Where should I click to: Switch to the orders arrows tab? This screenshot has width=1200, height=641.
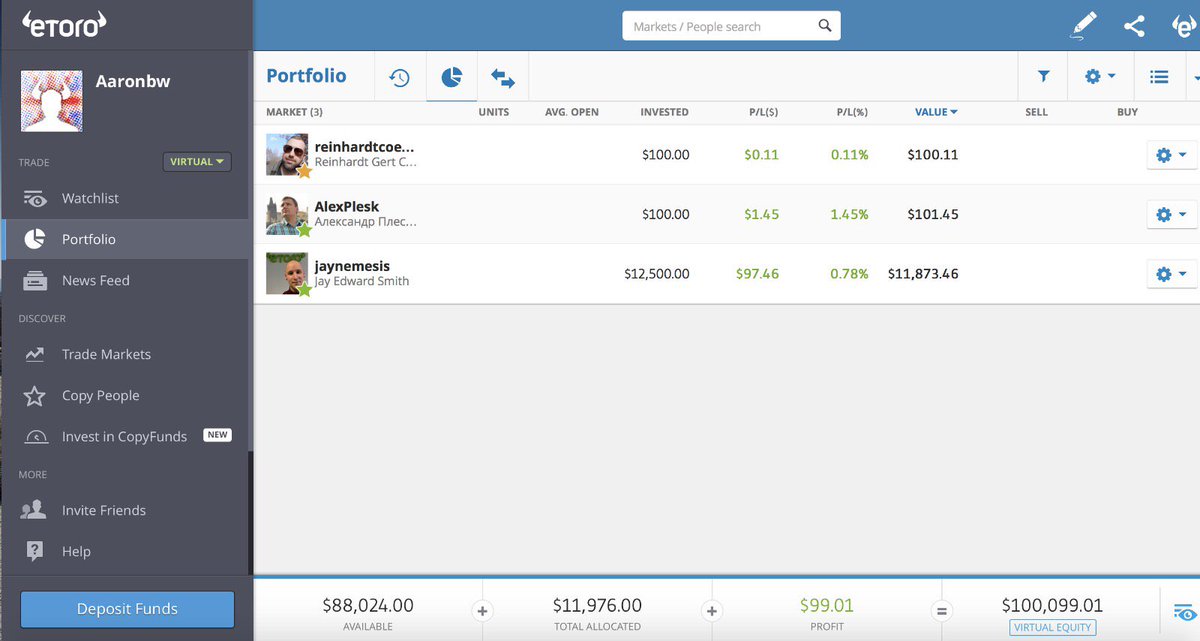(x=503, y=78)
